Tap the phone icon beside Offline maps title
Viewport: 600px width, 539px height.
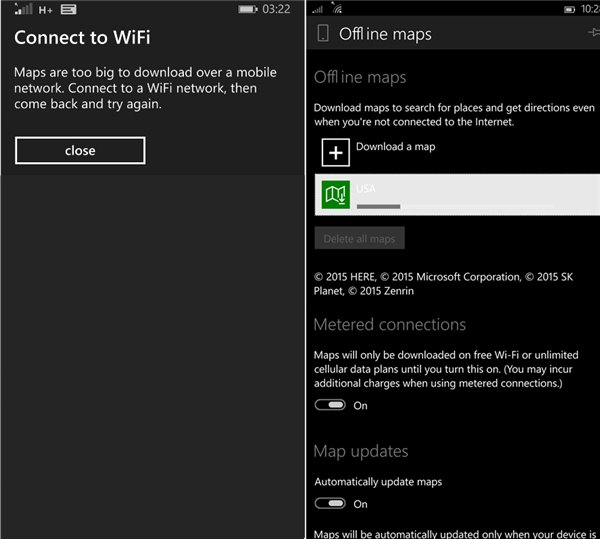coord(323,33)
